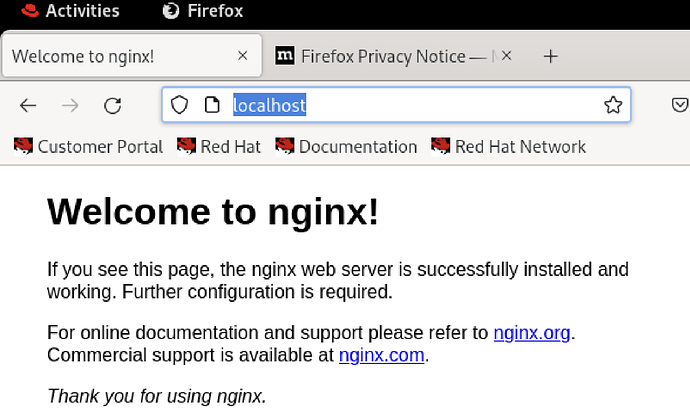Open Red Hat bookmark
The height and width of the screenshot is (416, 690).
219,147
